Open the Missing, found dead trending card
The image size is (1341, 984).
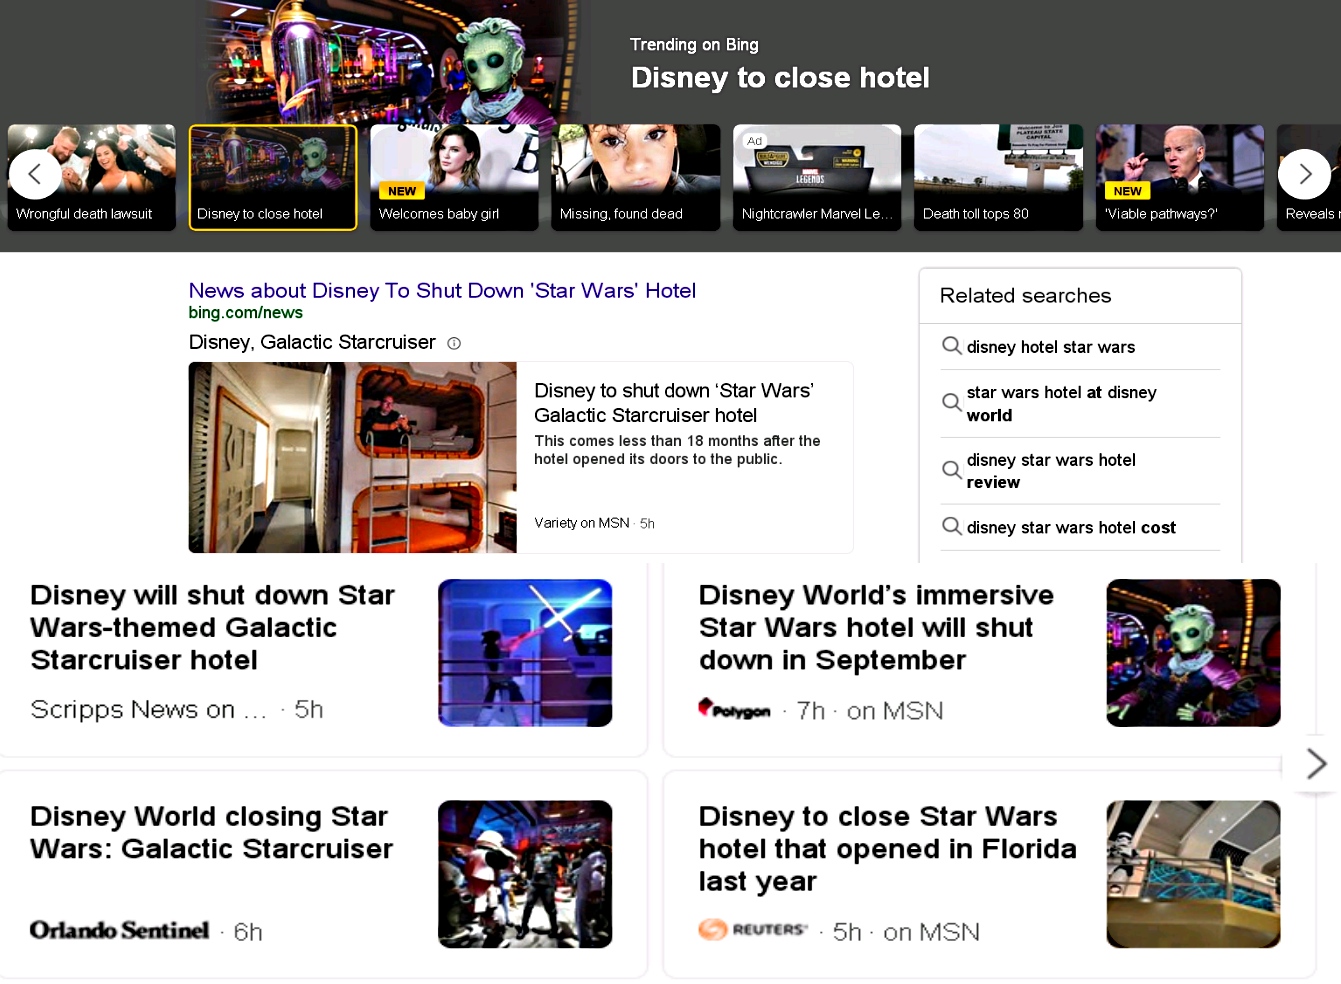pos(635,177)
